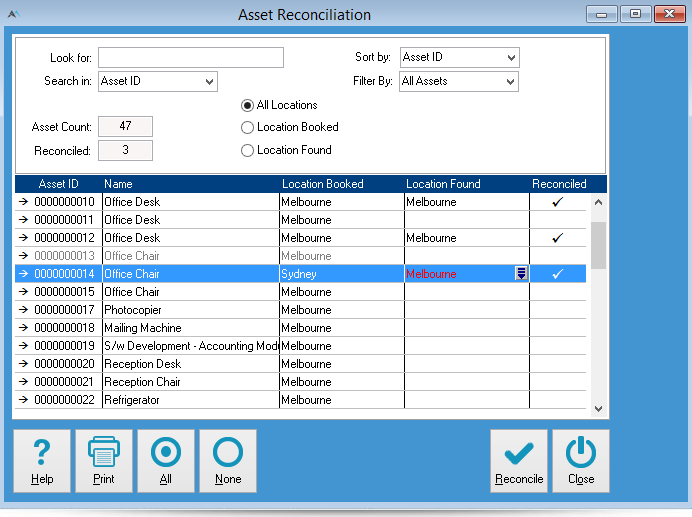
Task: Click the Name column header
Action: pos(118,184)
